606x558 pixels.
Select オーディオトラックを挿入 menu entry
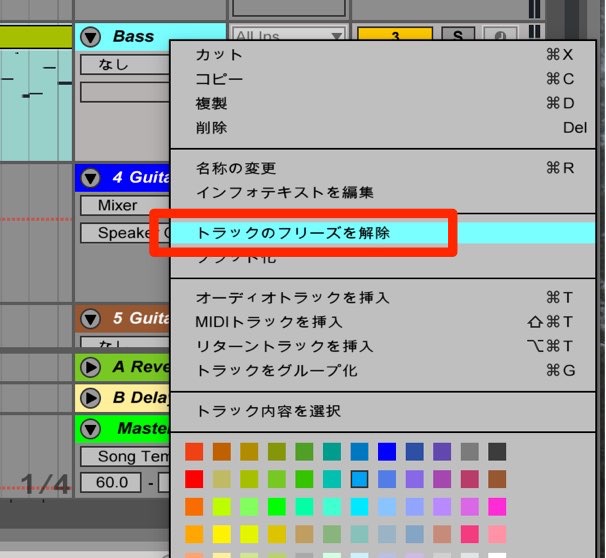click(383, 298)
